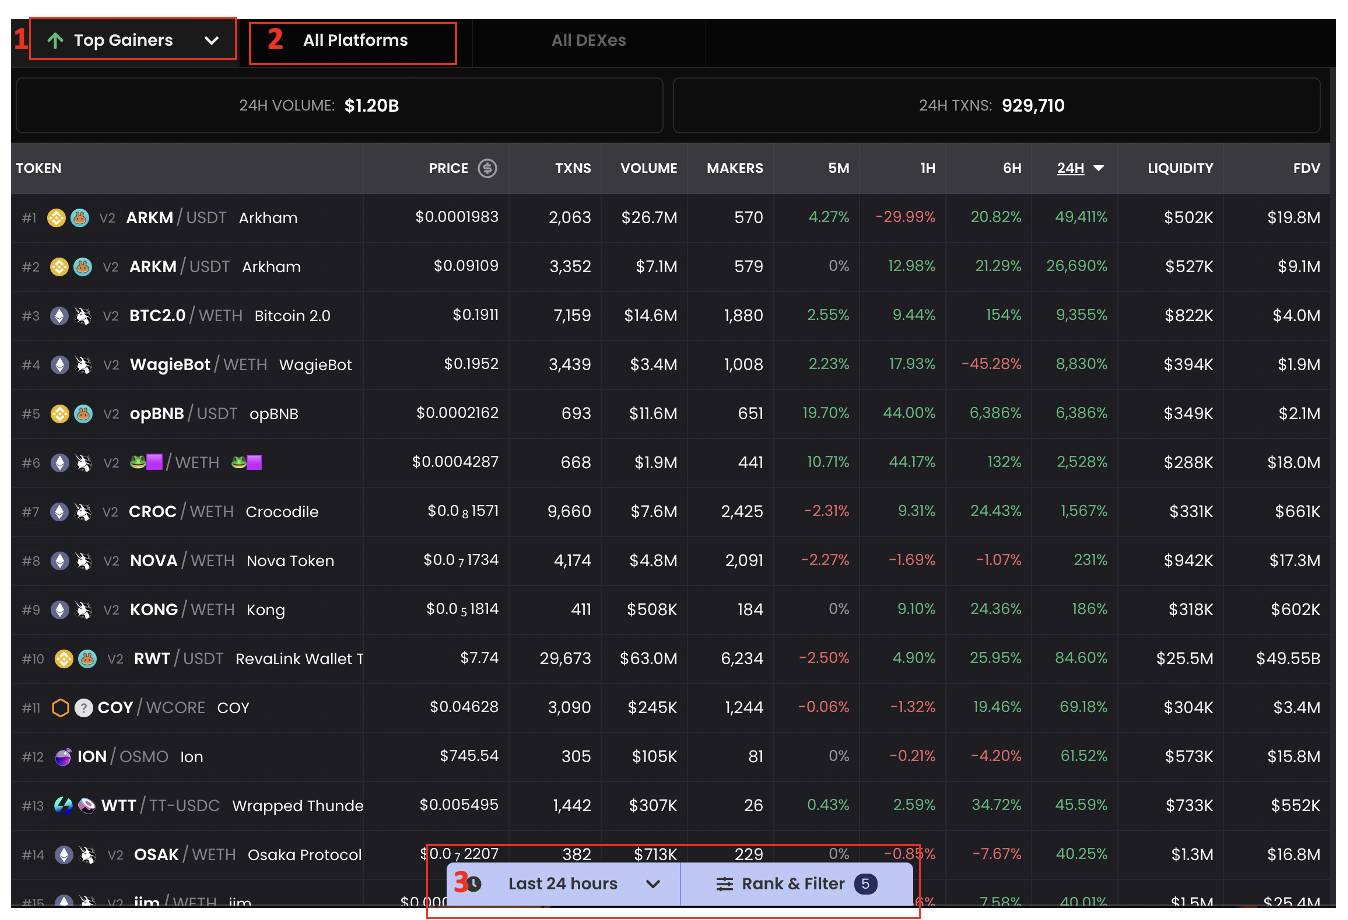
Task: Expand the Top Gainers chevron
Action: (211, 41)
